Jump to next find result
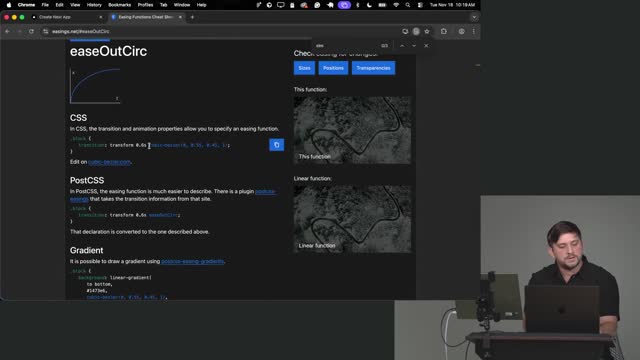 coord(414,46)
